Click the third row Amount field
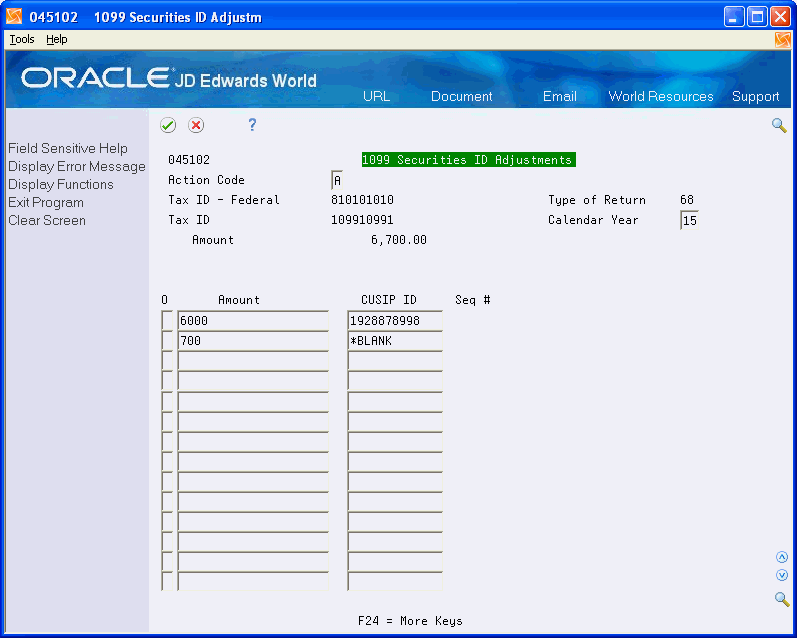Screen dimensions: 797x638 point(253,361)
